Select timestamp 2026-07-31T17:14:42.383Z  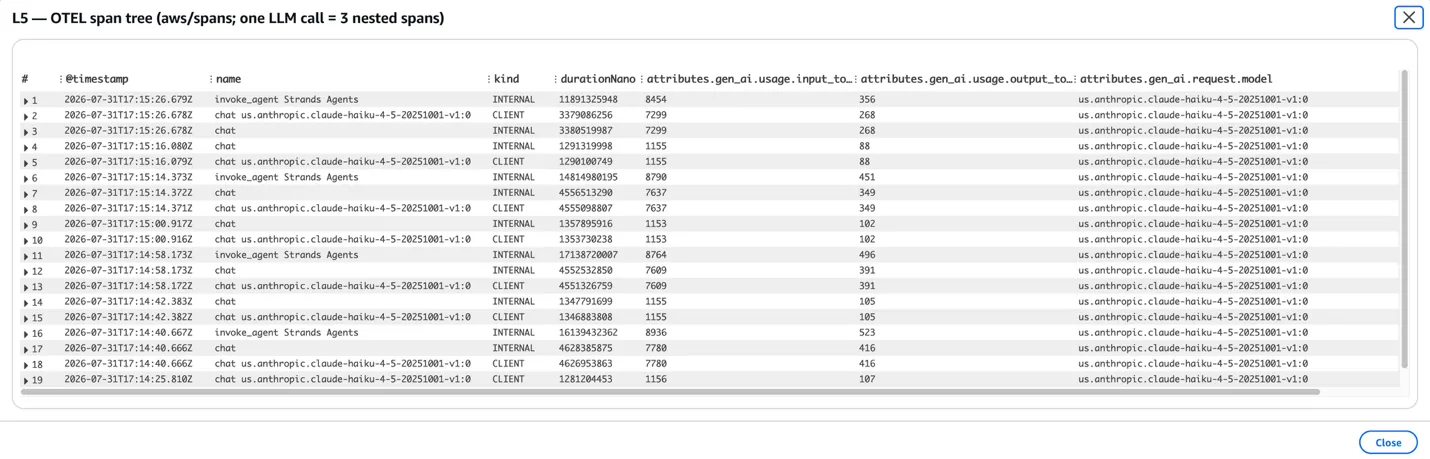click(x=128, y=301)
